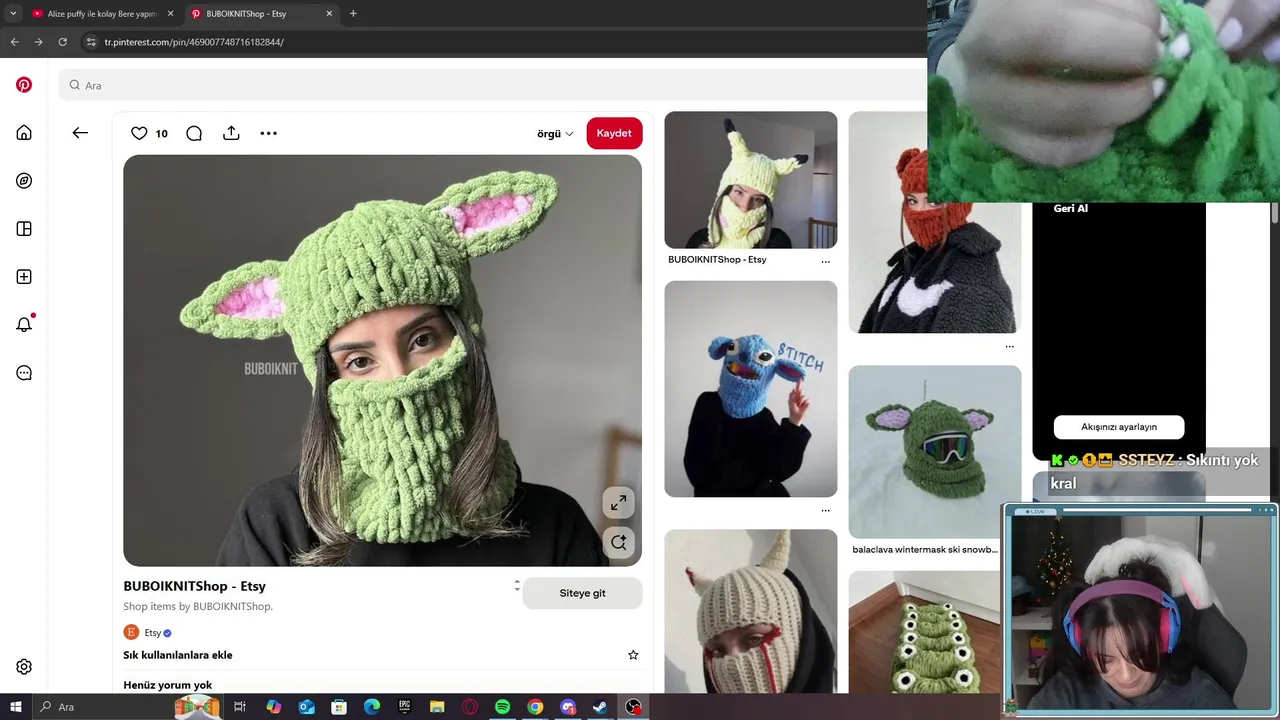Add pin to favorites with star icon
Viewport: 1280px width, 720px height.
633,655
